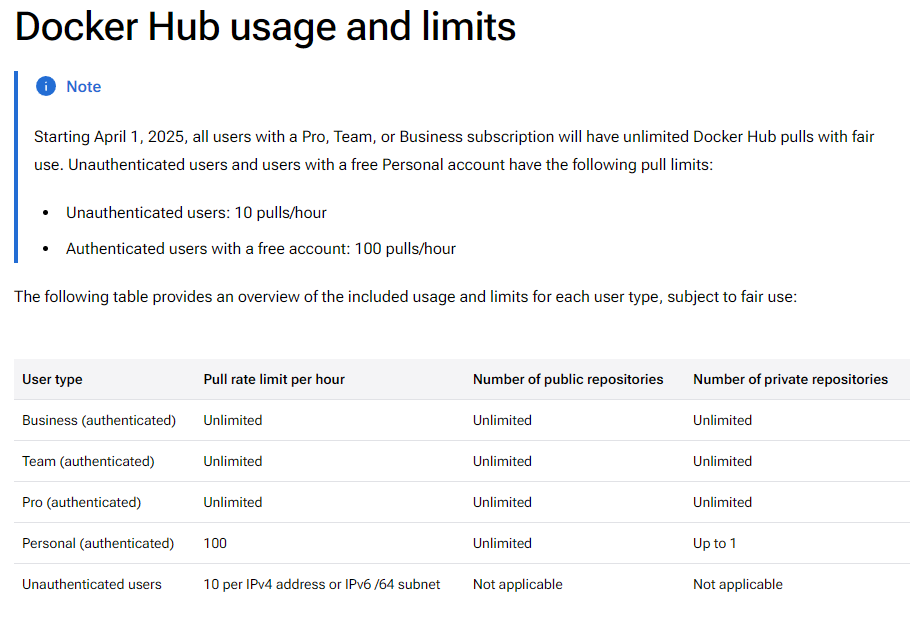Click the "Note" callout label
Image resolution: width=915 pixels, height=618 pixels.
[x=83, y=86]
